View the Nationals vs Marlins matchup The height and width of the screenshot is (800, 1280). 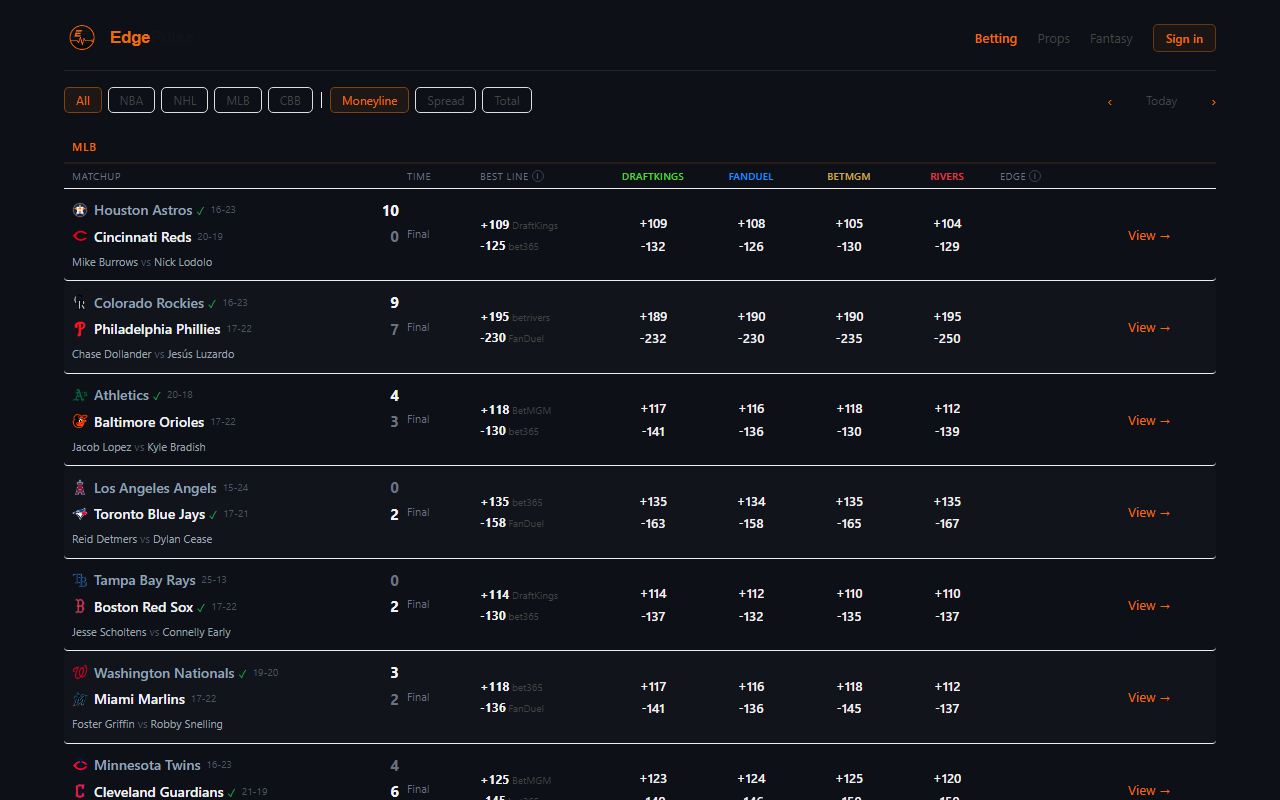(1149, 697)
